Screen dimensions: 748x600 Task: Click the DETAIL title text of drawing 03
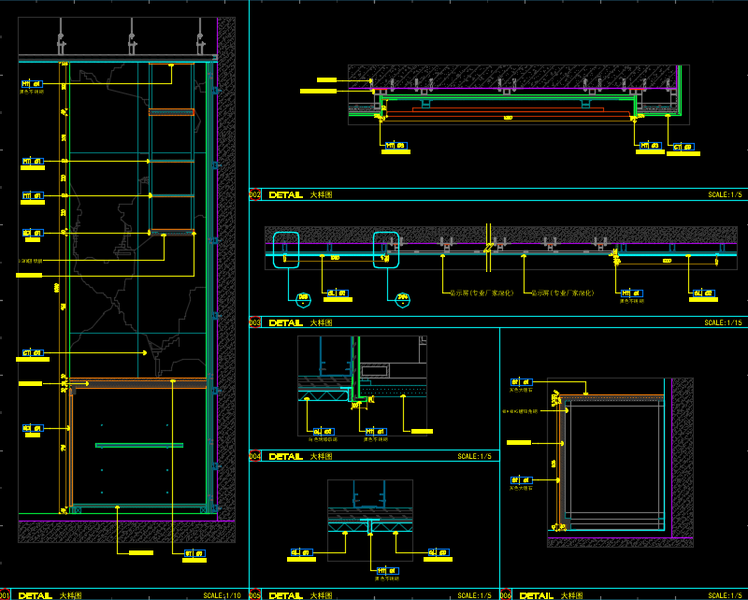286,323
